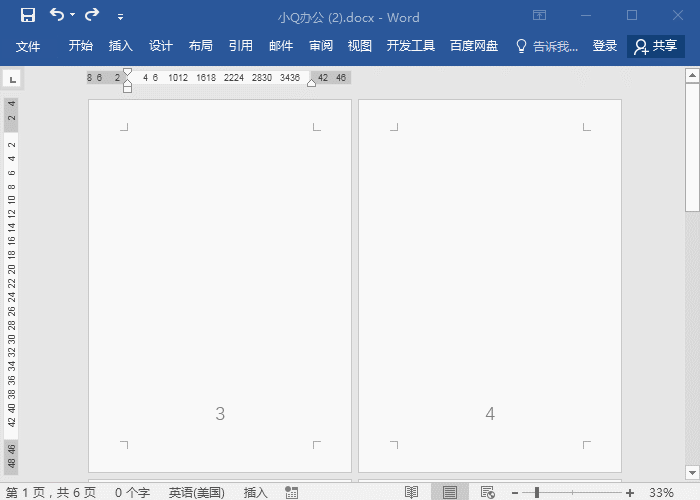
Task: Click the zoom out minus button
Action: click(x=515, y=493)
